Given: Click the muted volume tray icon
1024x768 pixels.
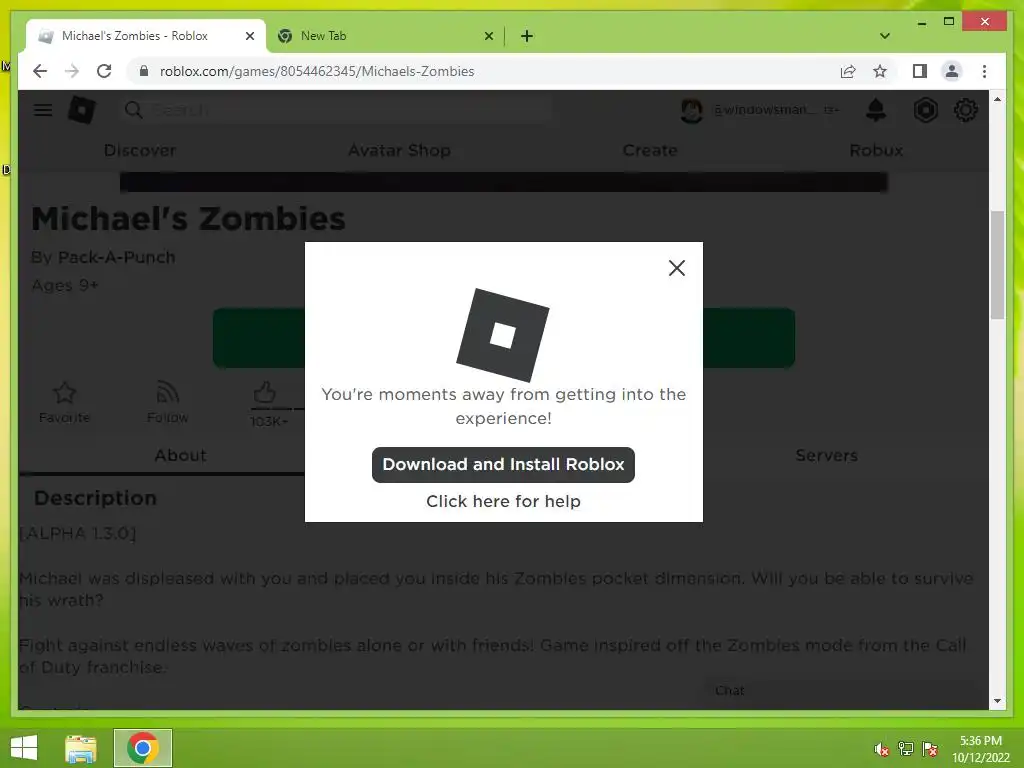Looking at the screenshot, I should click(x=881, y=749).
